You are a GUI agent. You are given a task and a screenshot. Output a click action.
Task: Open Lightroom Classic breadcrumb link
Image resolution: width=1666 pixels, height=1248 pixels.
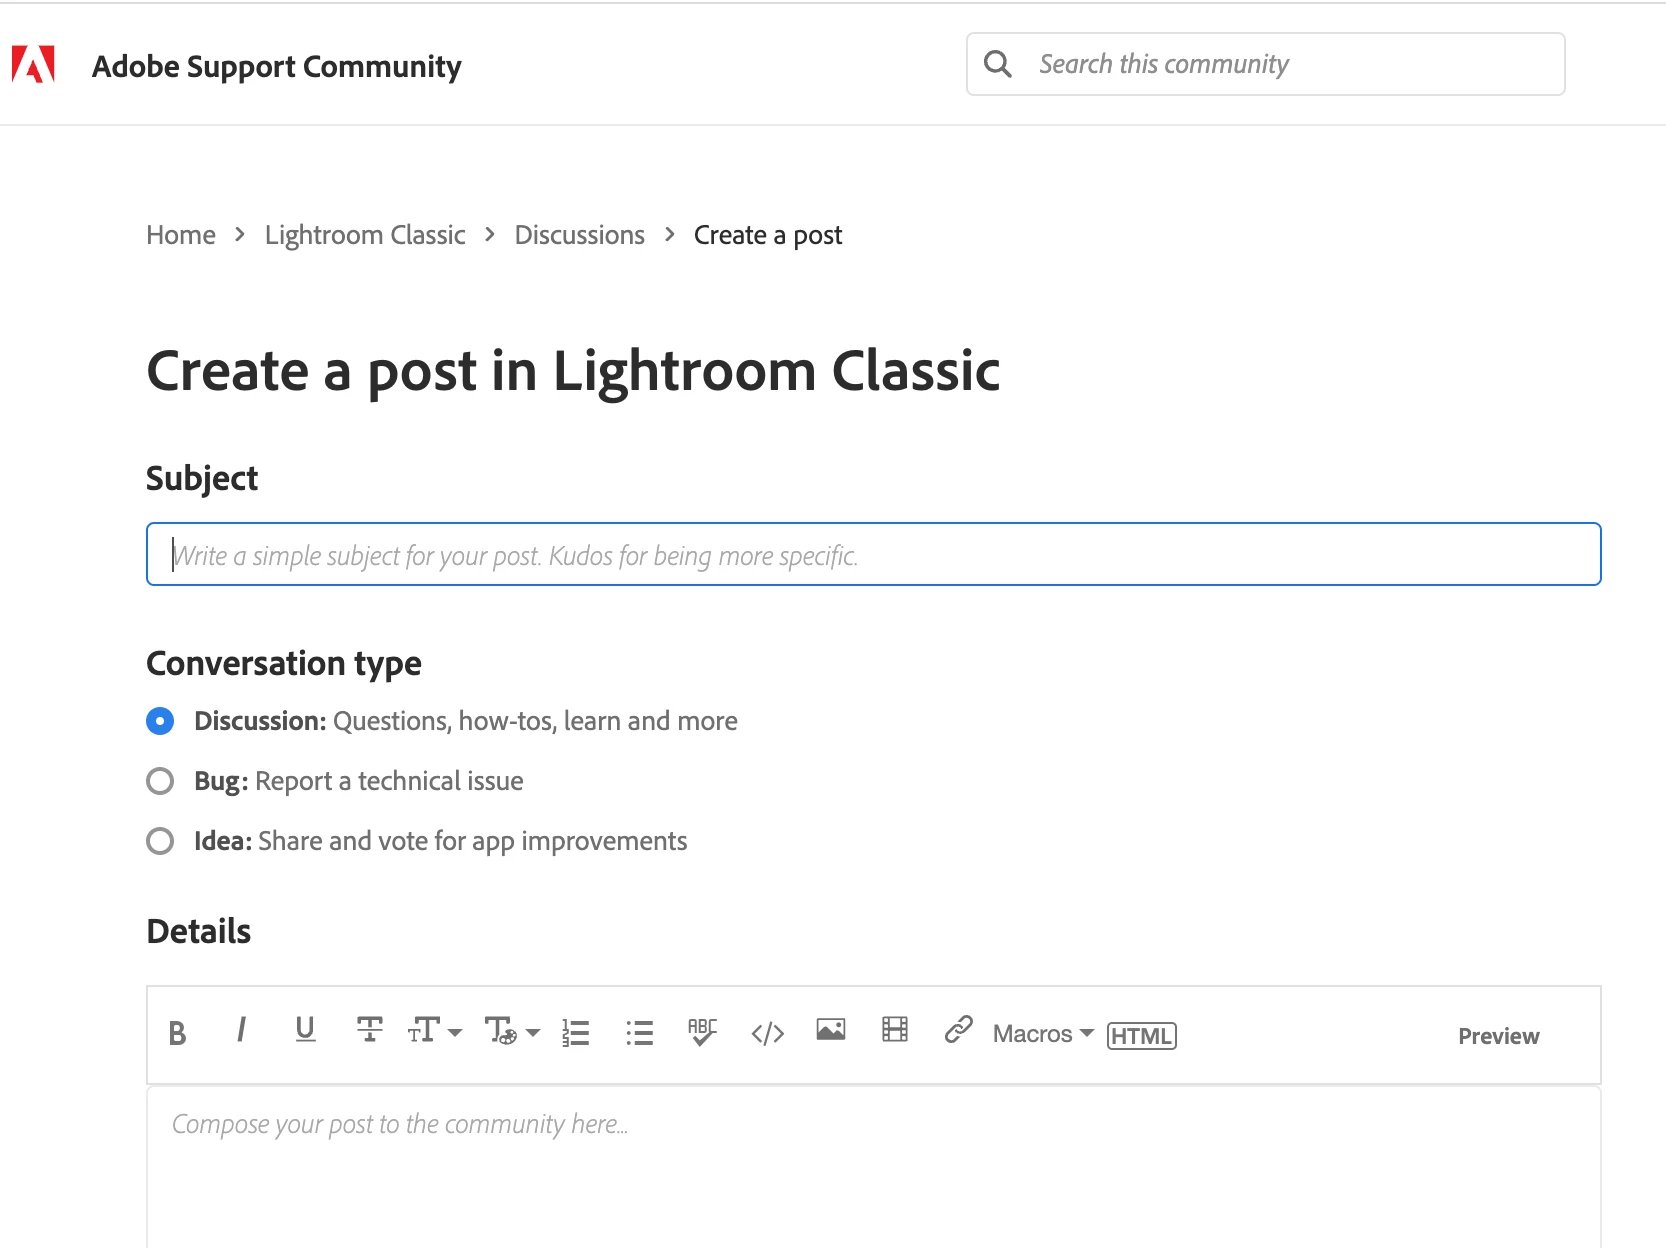click(365, 235)
